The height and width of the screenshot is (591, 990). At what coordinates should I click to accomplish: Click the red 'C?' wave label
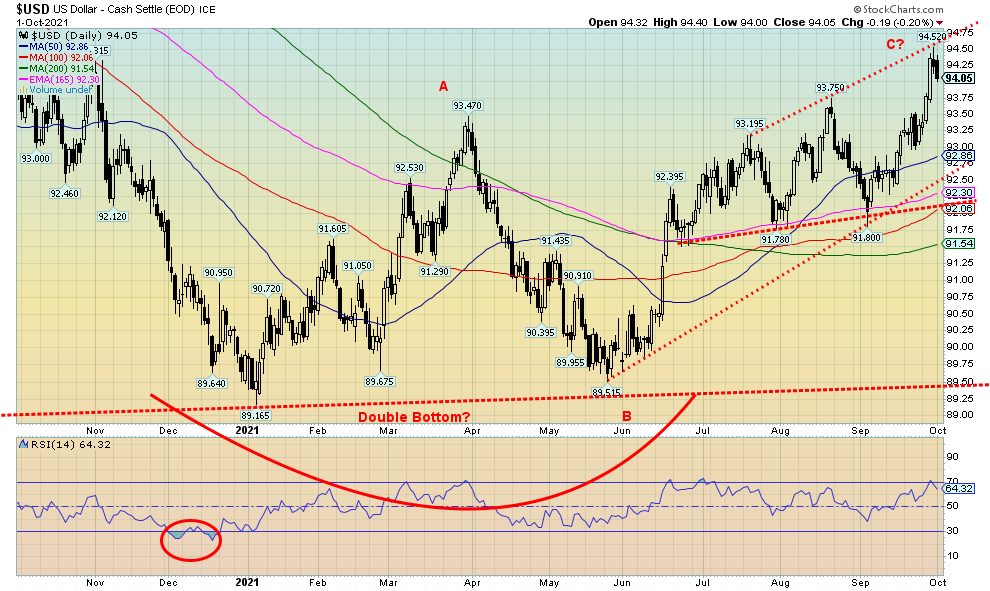[894, 45]
